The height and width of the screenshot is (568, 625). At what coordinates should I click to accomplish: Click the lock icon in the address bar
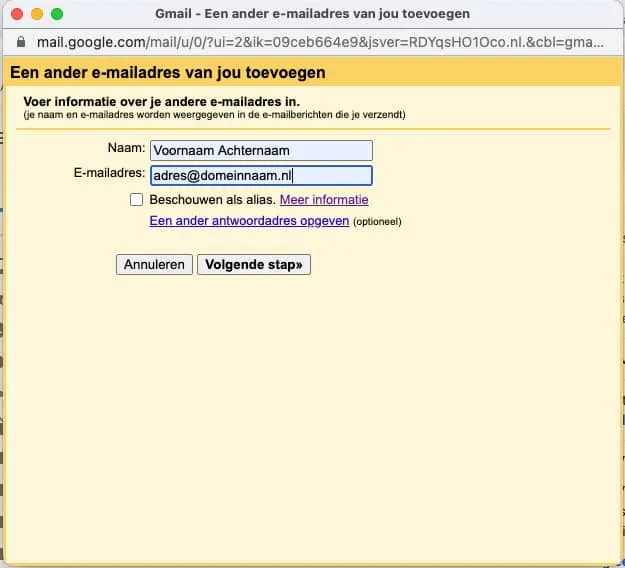point(23,43)
